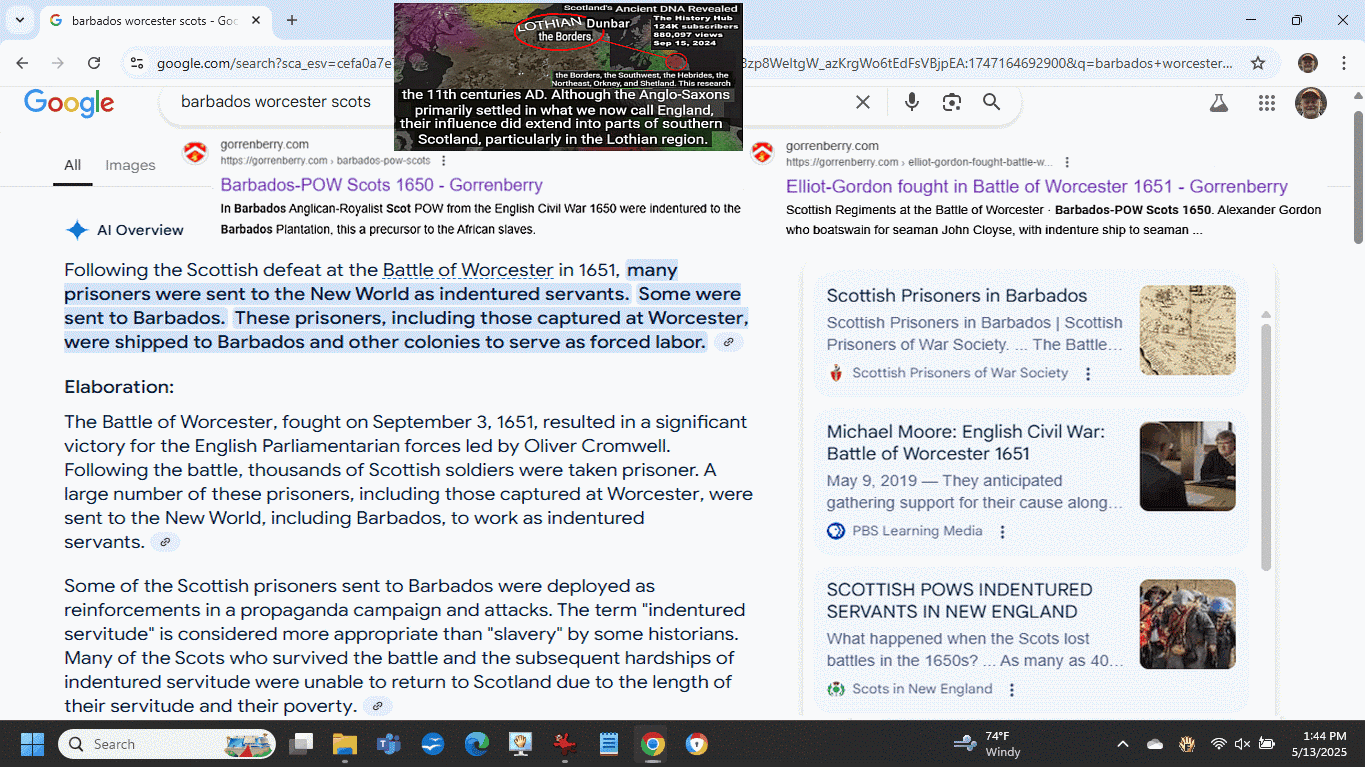Open Chrome's three-dot menu

[x=1344, y=63]
